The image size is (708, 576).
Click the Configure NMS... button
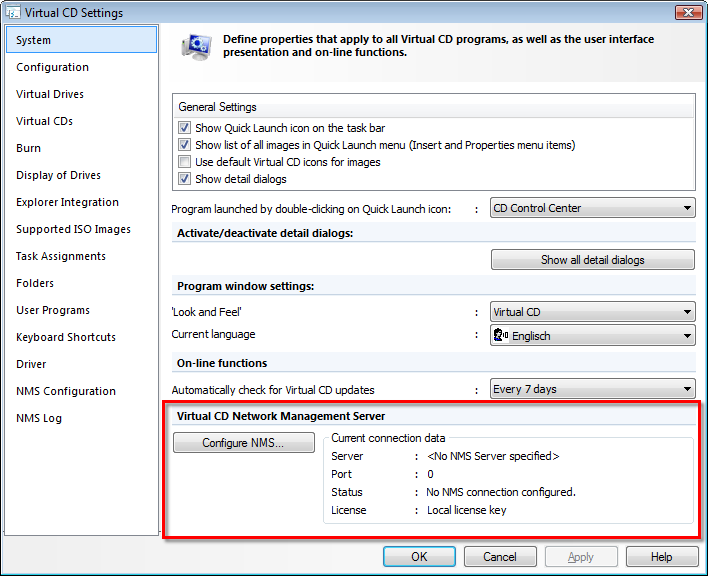pos(243,443)
